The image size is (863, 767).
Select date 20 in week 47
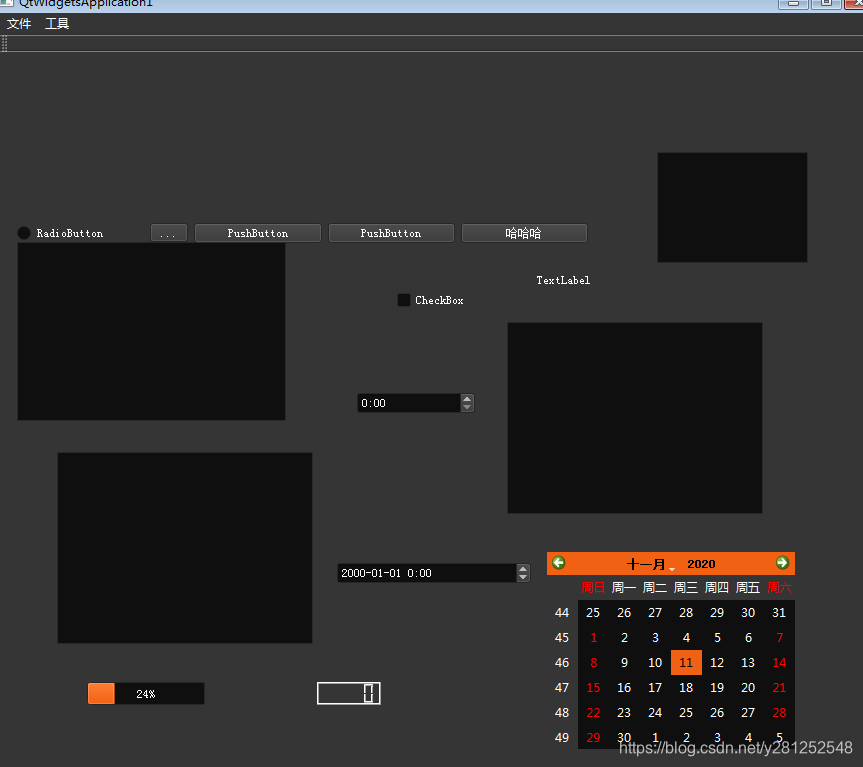point(748,688)
